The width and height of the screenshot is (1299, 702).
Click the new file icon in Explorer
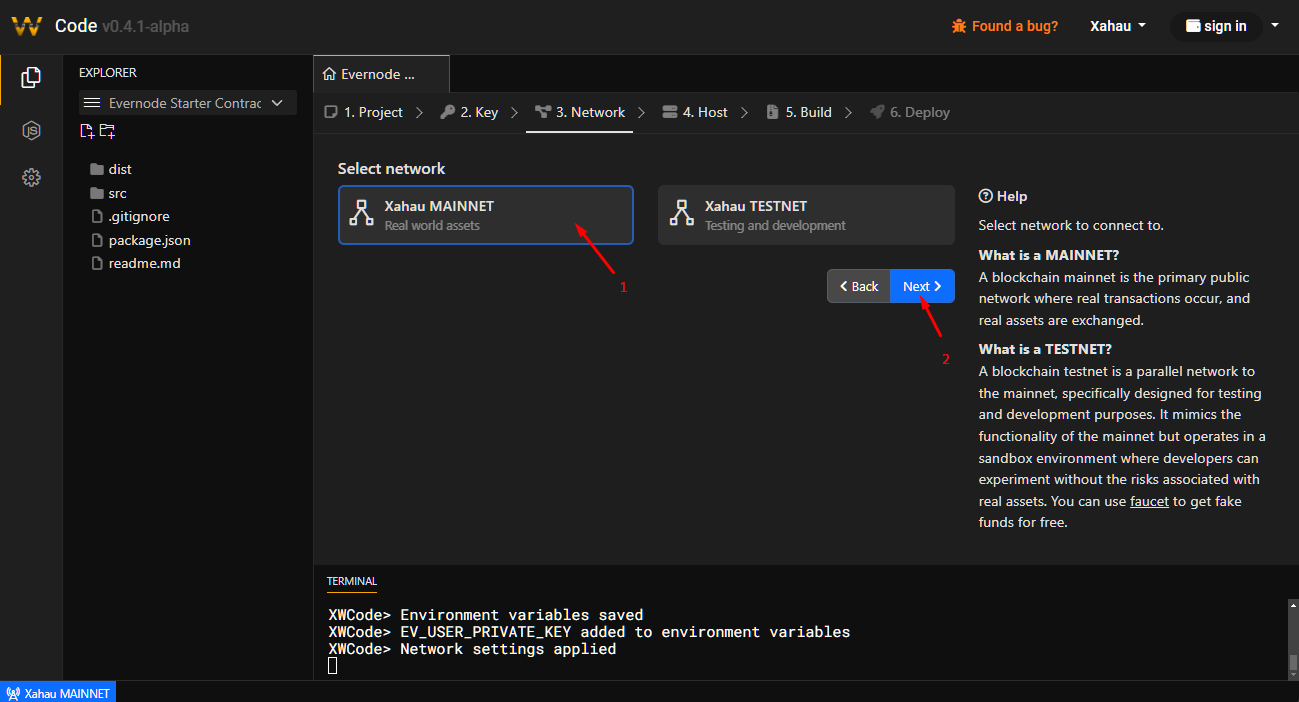[x=87, y=131]
